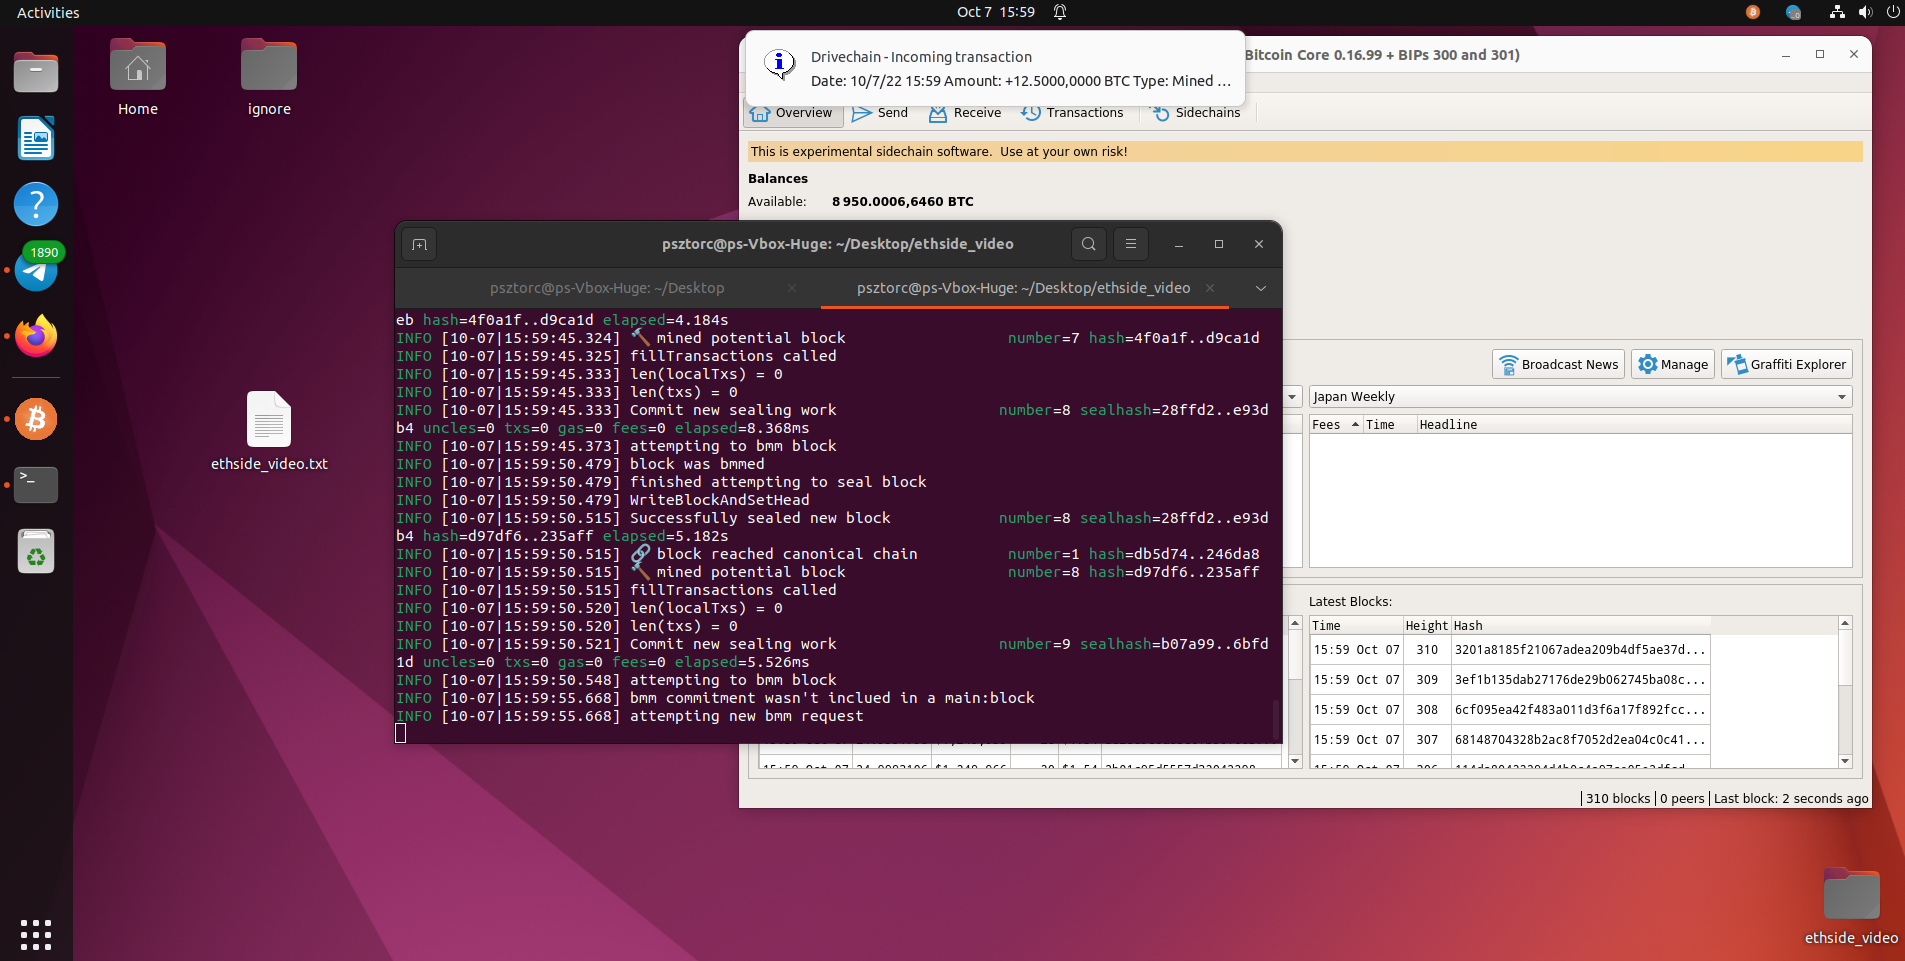
Task: Open the terminal search icon
Action: point(1089,244)
